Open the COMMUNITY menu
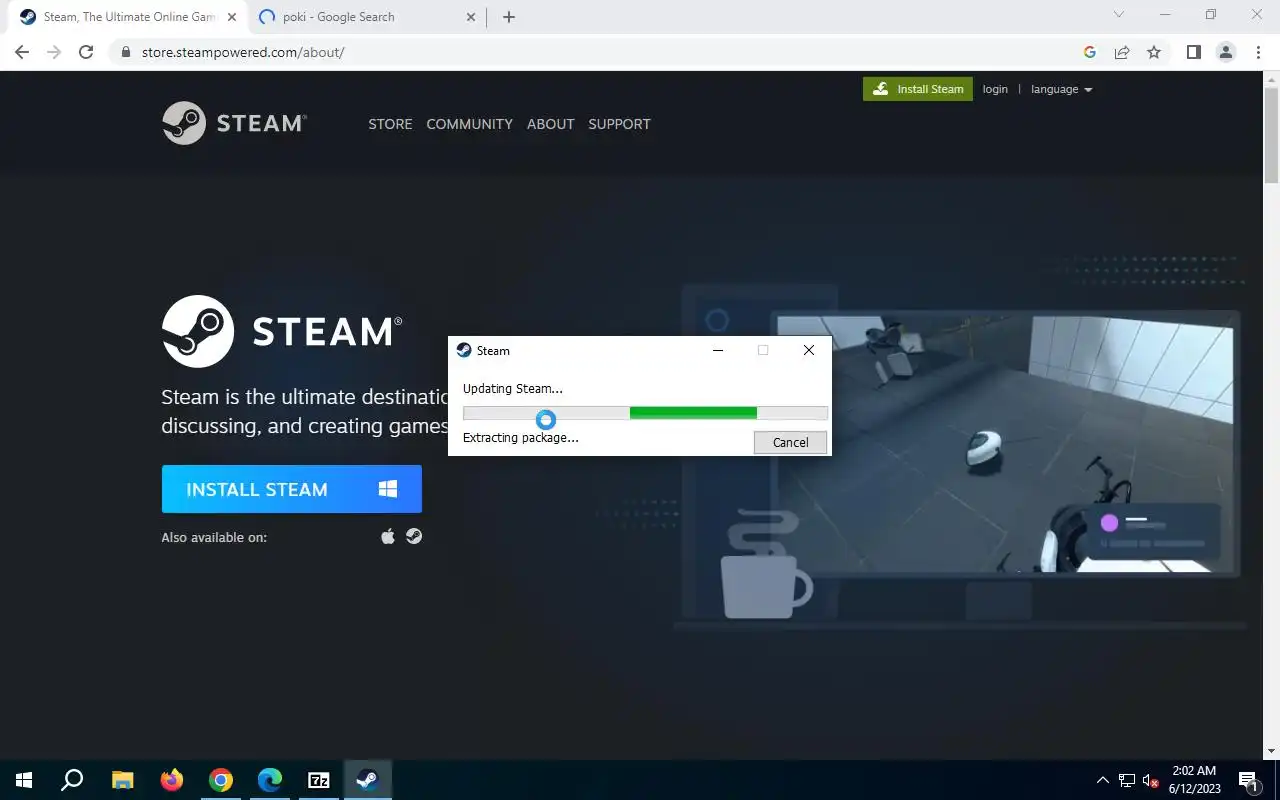Viewport: 1280px width, 800px height. [469, 124]
